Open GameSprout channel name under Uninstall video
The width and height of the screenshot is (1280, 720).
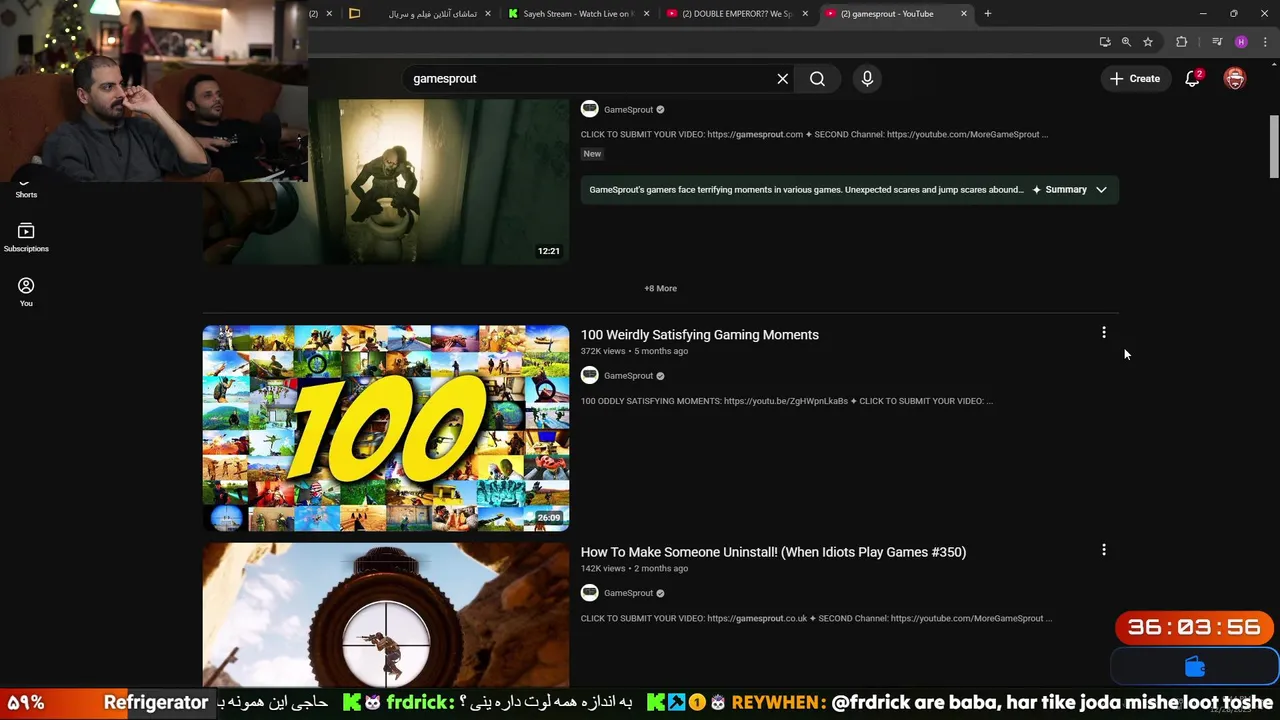628,593
